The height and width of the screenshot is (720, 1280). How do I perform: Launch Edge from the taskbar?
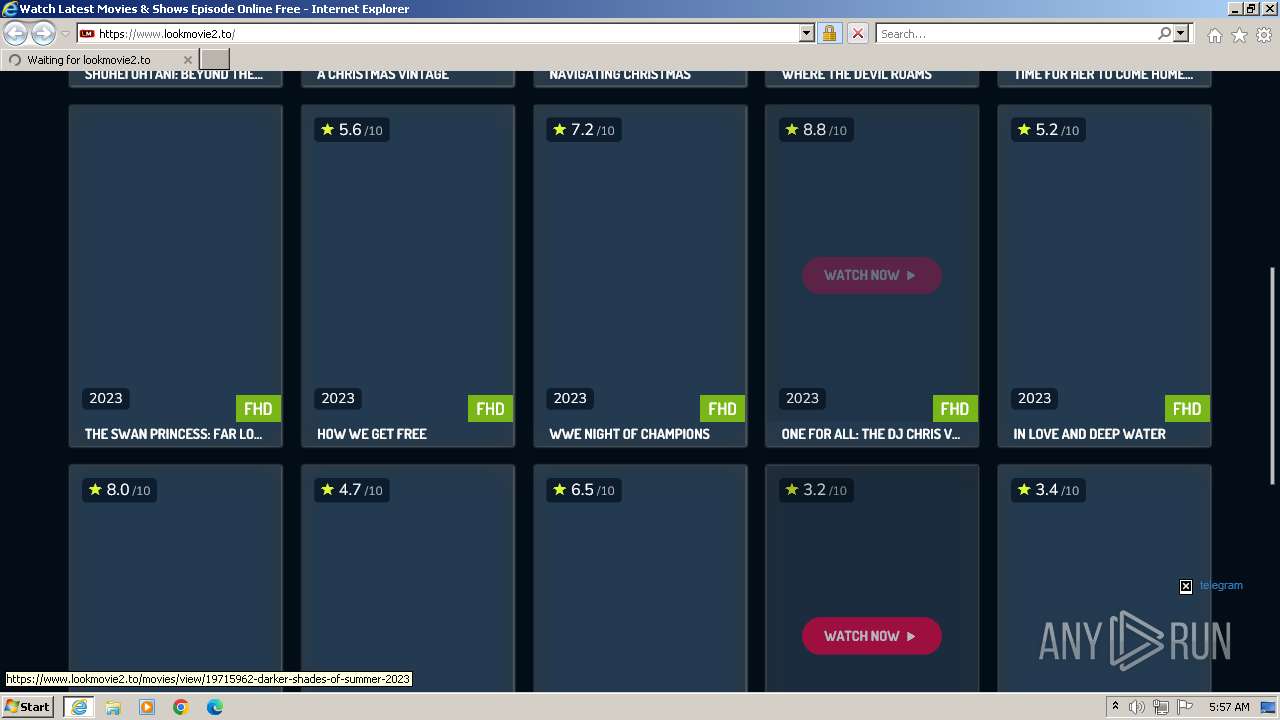(215, 707)
